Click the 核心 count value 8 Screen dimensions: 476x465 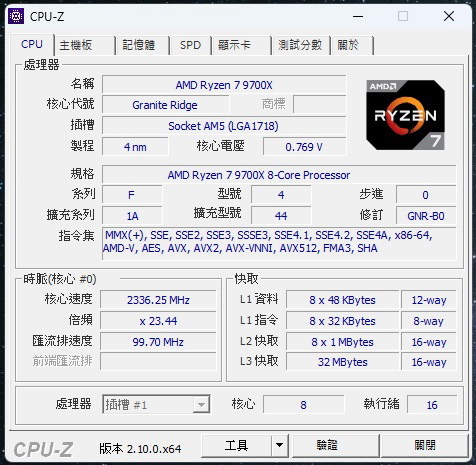(303, 405)
